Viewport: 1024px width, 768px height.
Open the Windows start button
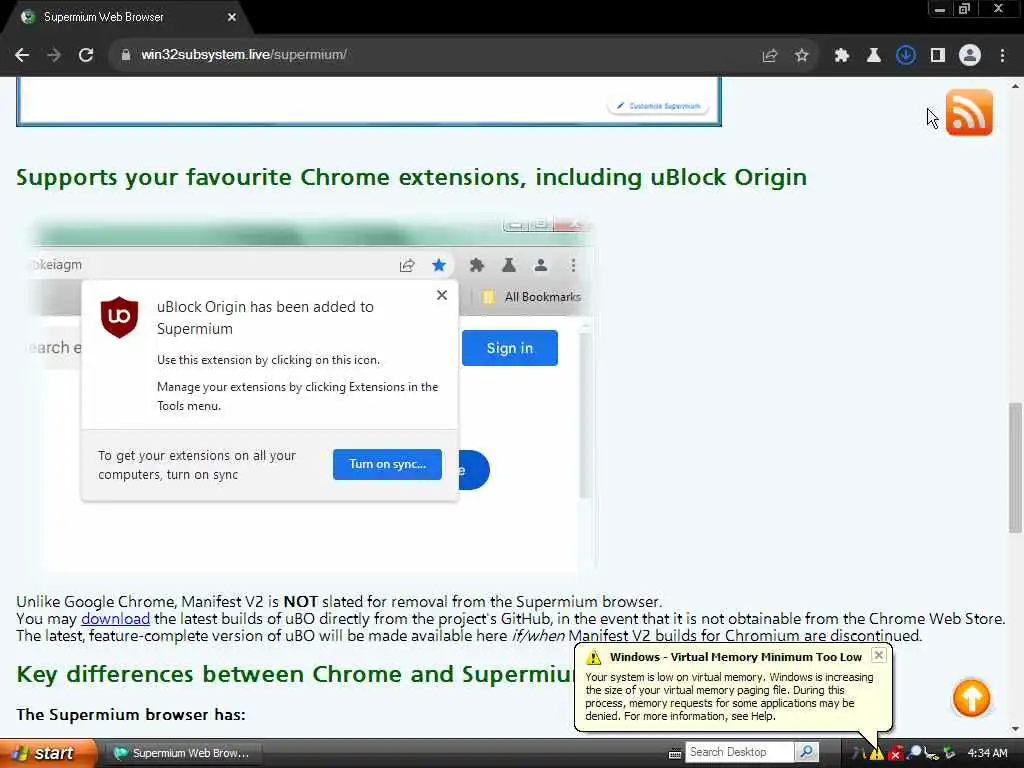pos(47,754)
